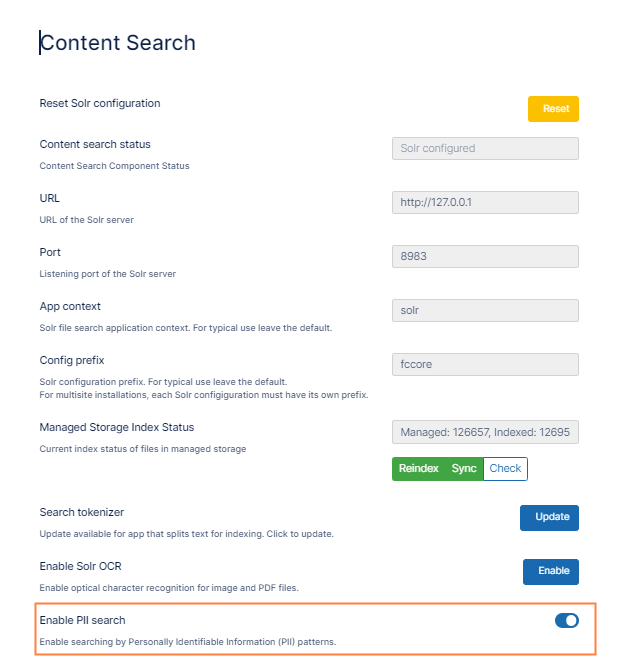
Task: Click the Managed Storage Index Status field
Action: (x=485, y=433)
